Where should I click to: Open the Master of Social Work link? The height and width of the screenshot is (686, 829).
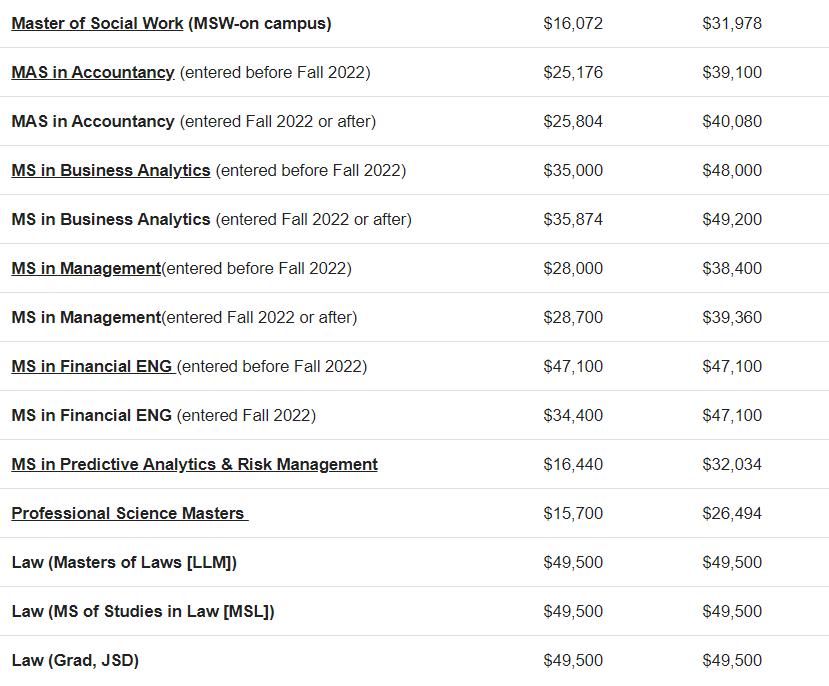(x=97, y=23)
